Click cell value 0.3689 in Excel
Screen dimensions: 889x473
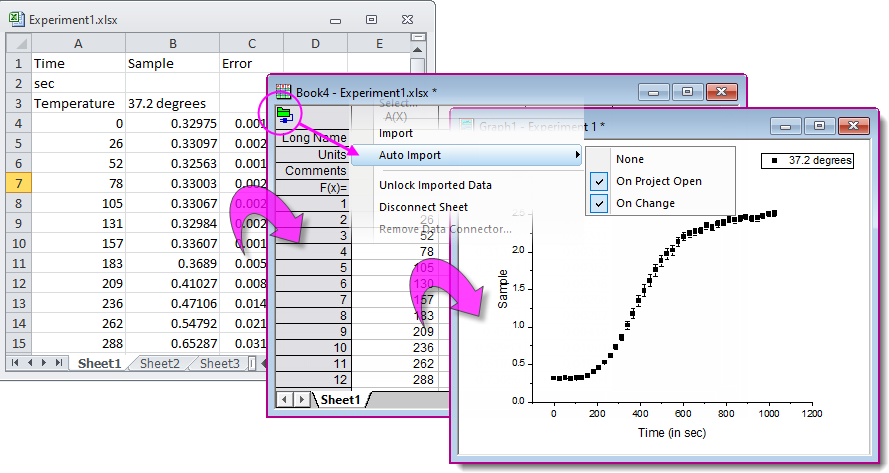point(172,264)
